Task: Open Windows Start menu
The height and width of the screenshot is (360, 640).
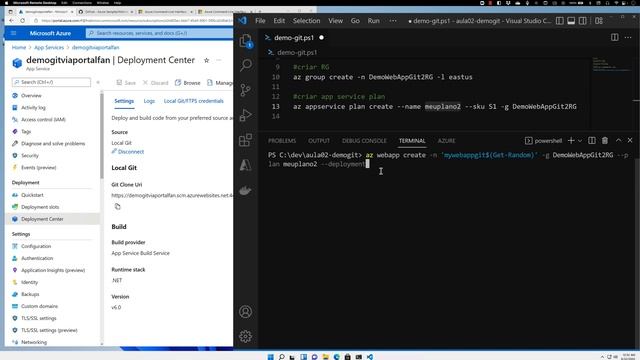Action: (x=270, y=357)
